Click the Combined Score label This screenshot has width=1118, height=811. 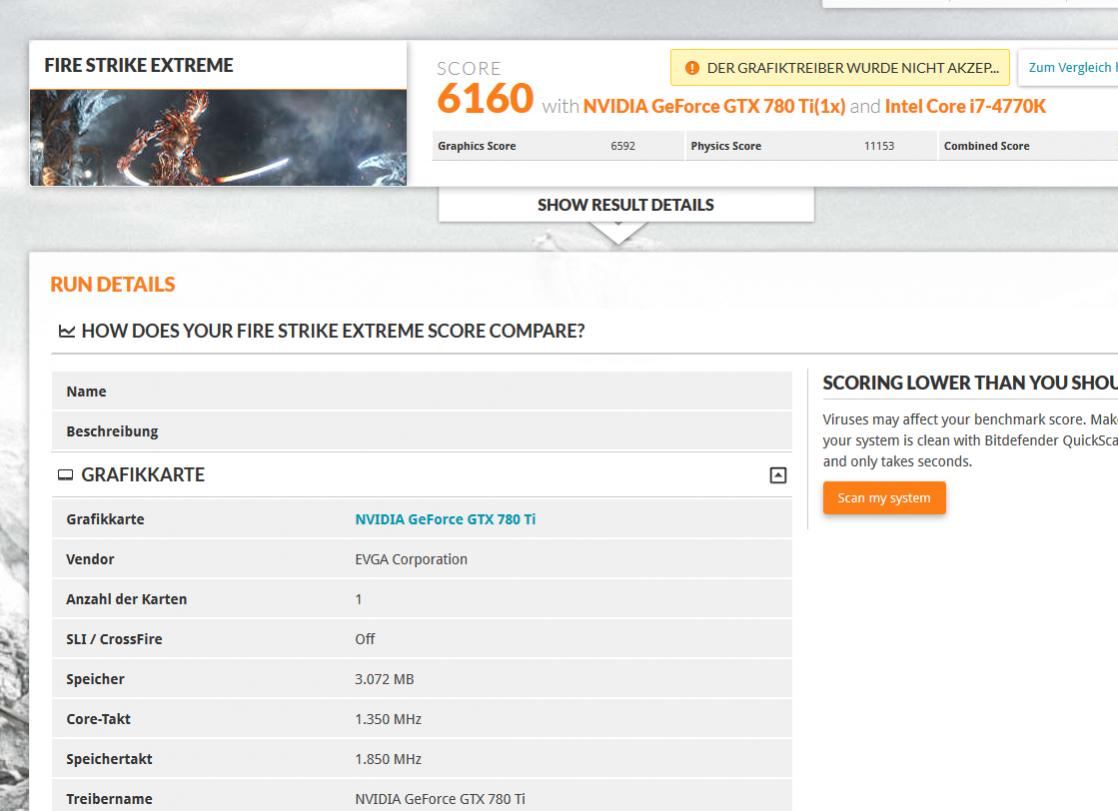986,146
